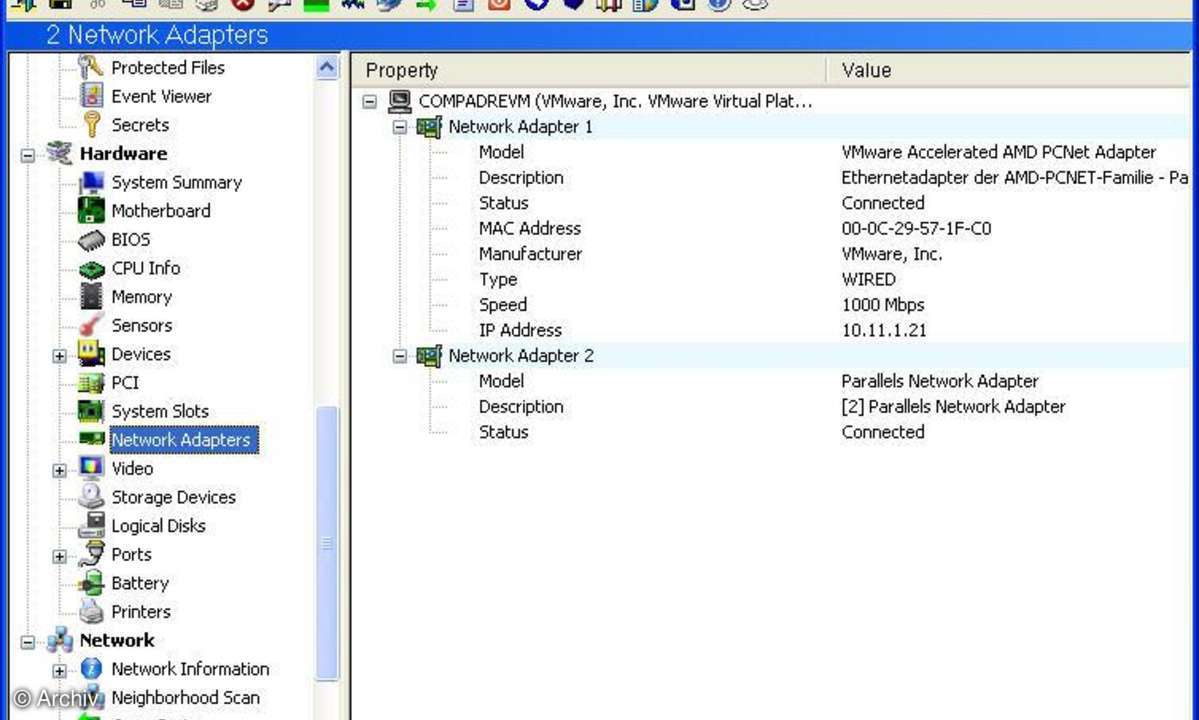This screenshot has width=1199, height=720.
Task: Click the VMware, Inc. manufacturer value
Action: pos(892,254)
